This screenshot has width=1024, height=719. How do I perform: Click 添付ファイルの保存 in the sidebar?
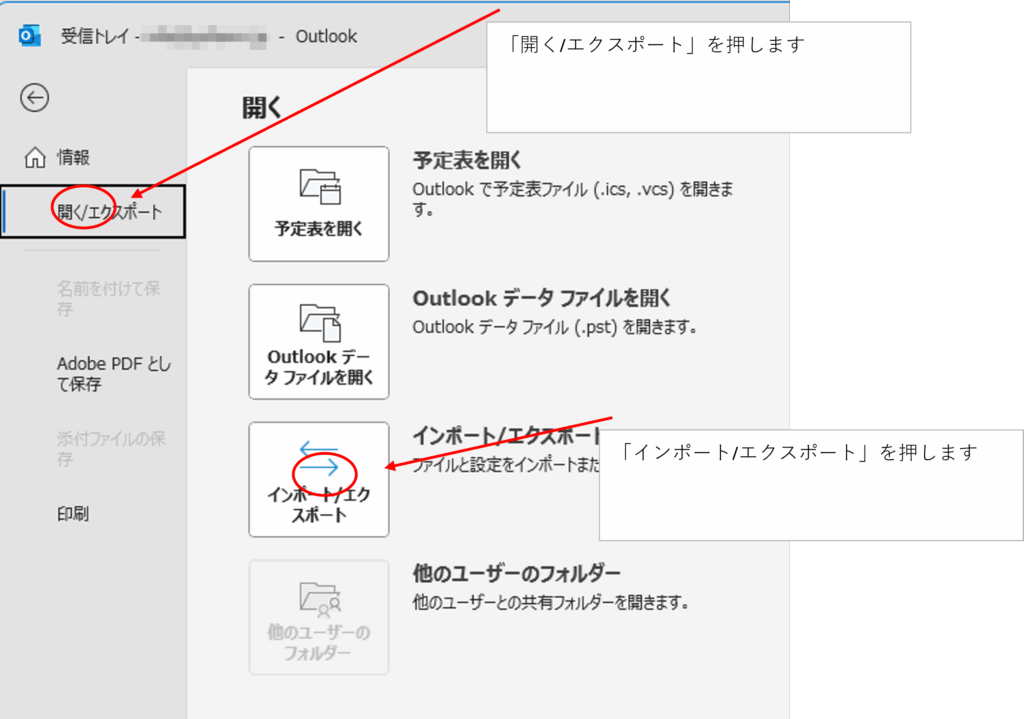point(110,449)
